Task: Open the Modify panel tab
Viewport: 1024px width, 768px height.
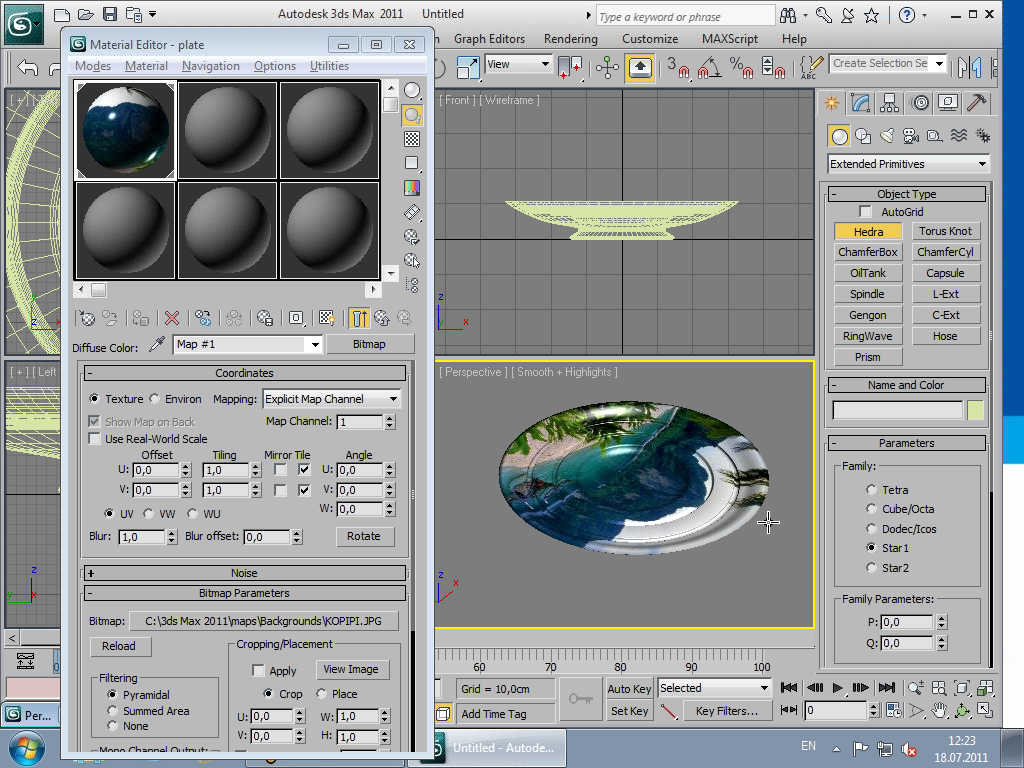Action: pyautogui.click(x=860, y=103)
